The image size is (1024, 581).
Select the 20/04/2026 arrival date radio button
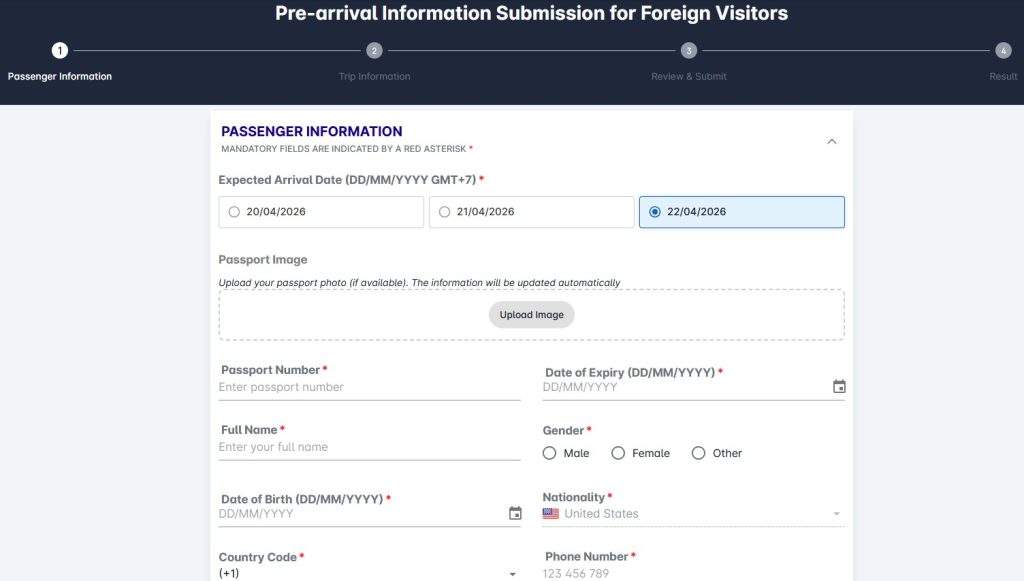(232, 211)
